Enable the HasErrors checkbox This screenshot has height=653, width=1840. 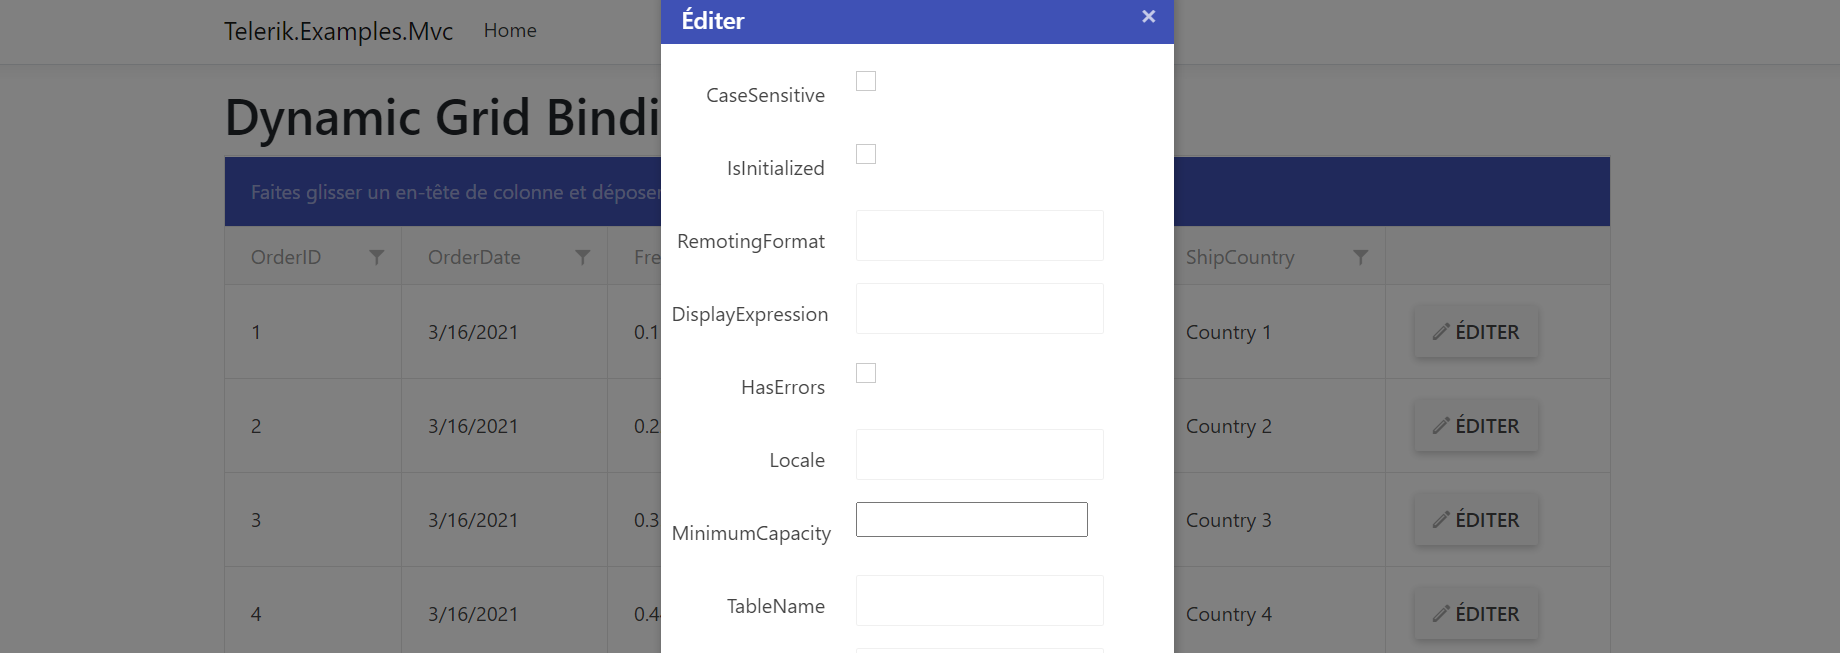tap(866, 373)
